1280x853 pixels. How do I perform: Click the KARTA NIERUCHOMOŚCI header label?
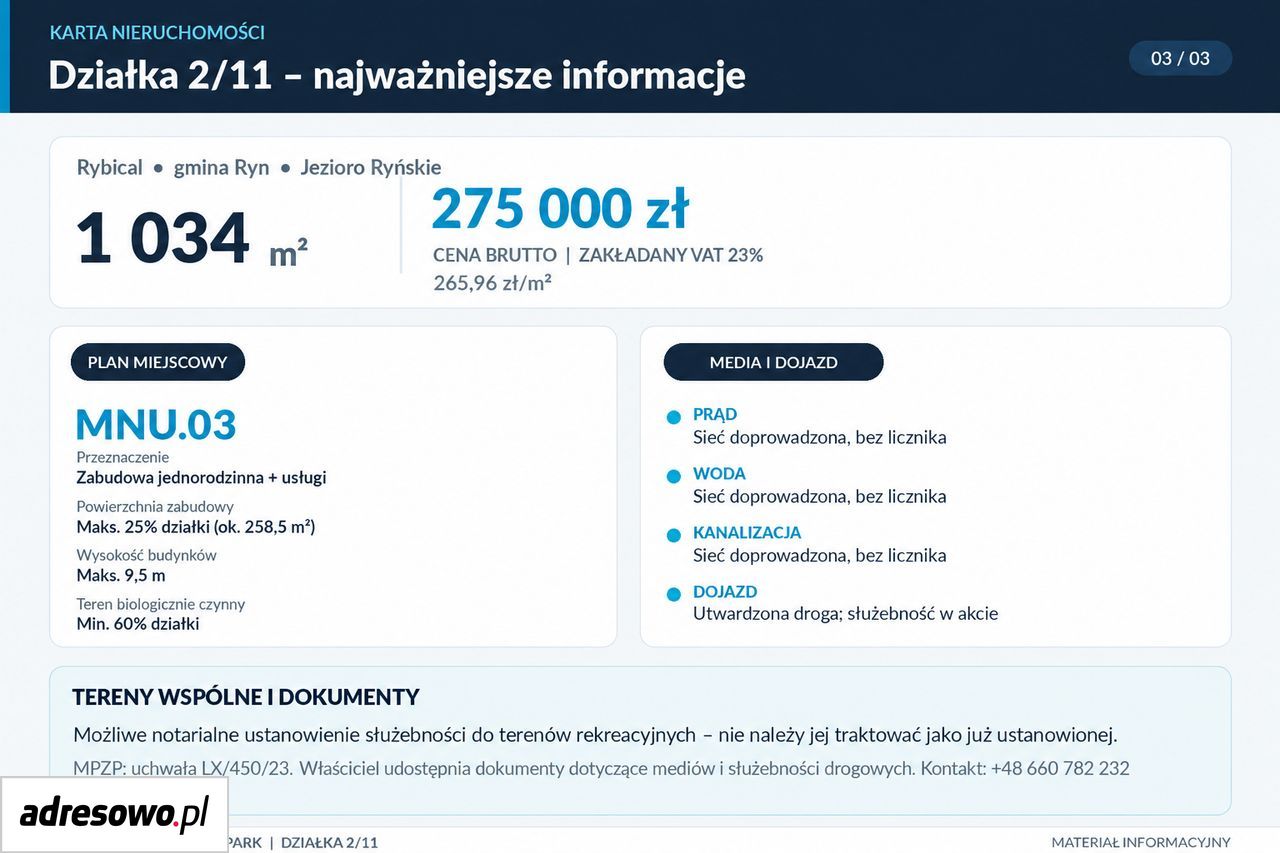(157, 32)
